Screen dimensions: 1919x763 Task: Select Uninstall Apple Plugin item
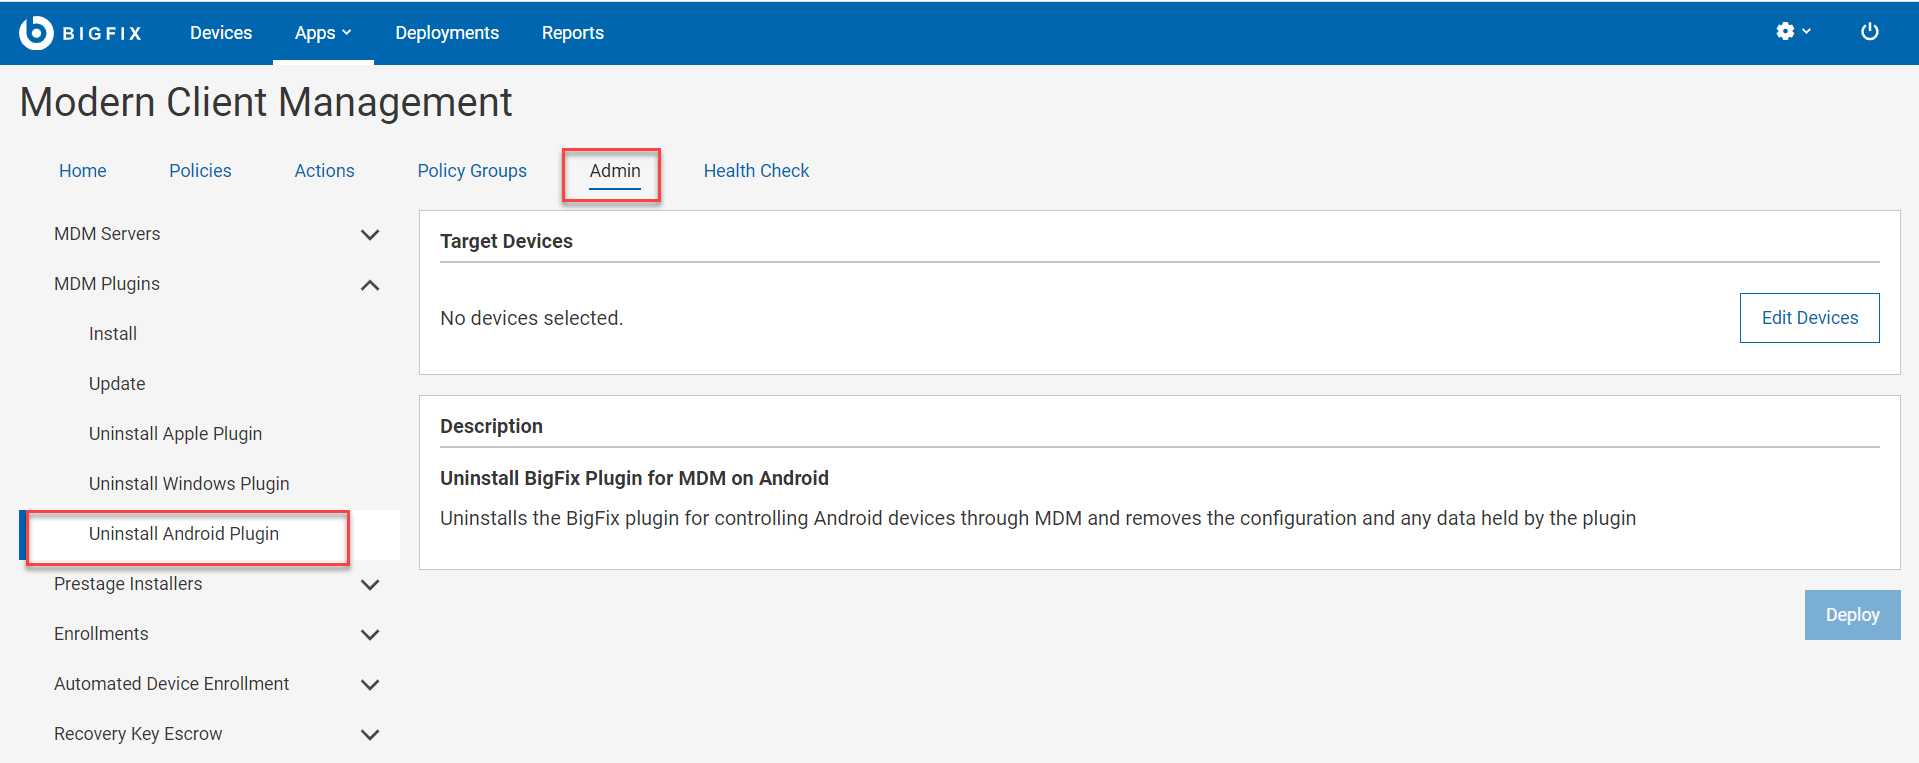pyautogui.click(x=175, y=434)
